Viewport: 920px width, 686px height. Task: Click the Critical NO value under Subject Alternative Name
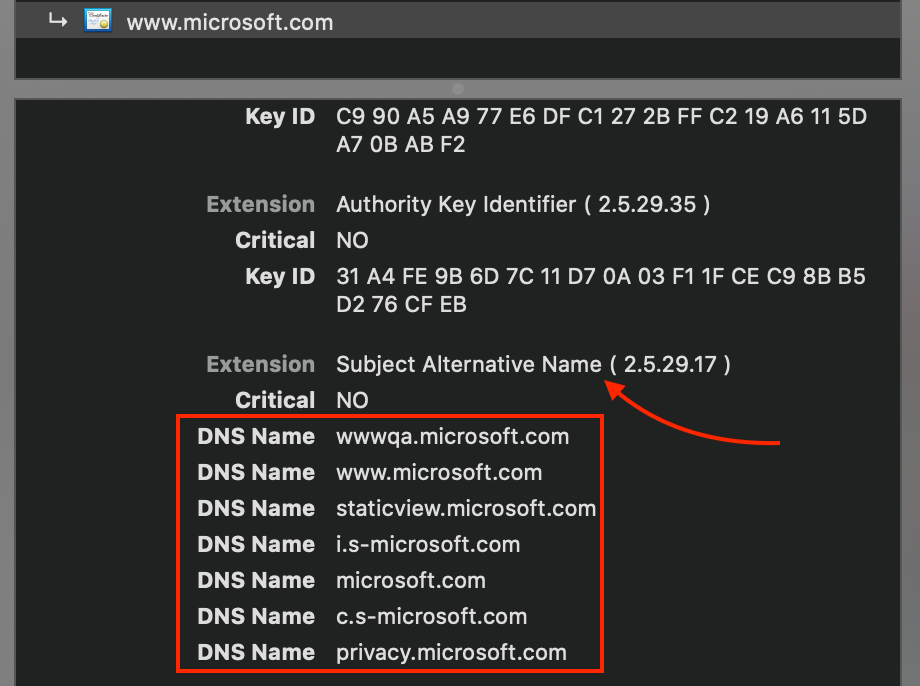tap(351, 400)
